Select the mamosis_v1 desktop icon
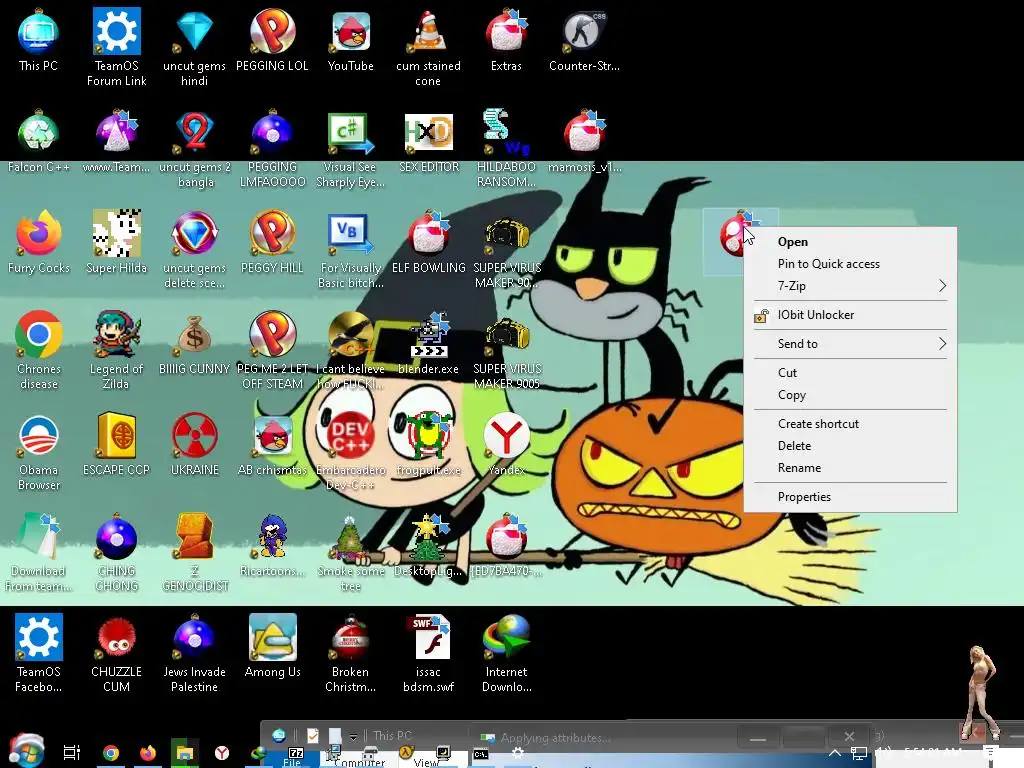The width and height of the screenshot is (1024, 768). pyautogui.click(x=584, y=140)
